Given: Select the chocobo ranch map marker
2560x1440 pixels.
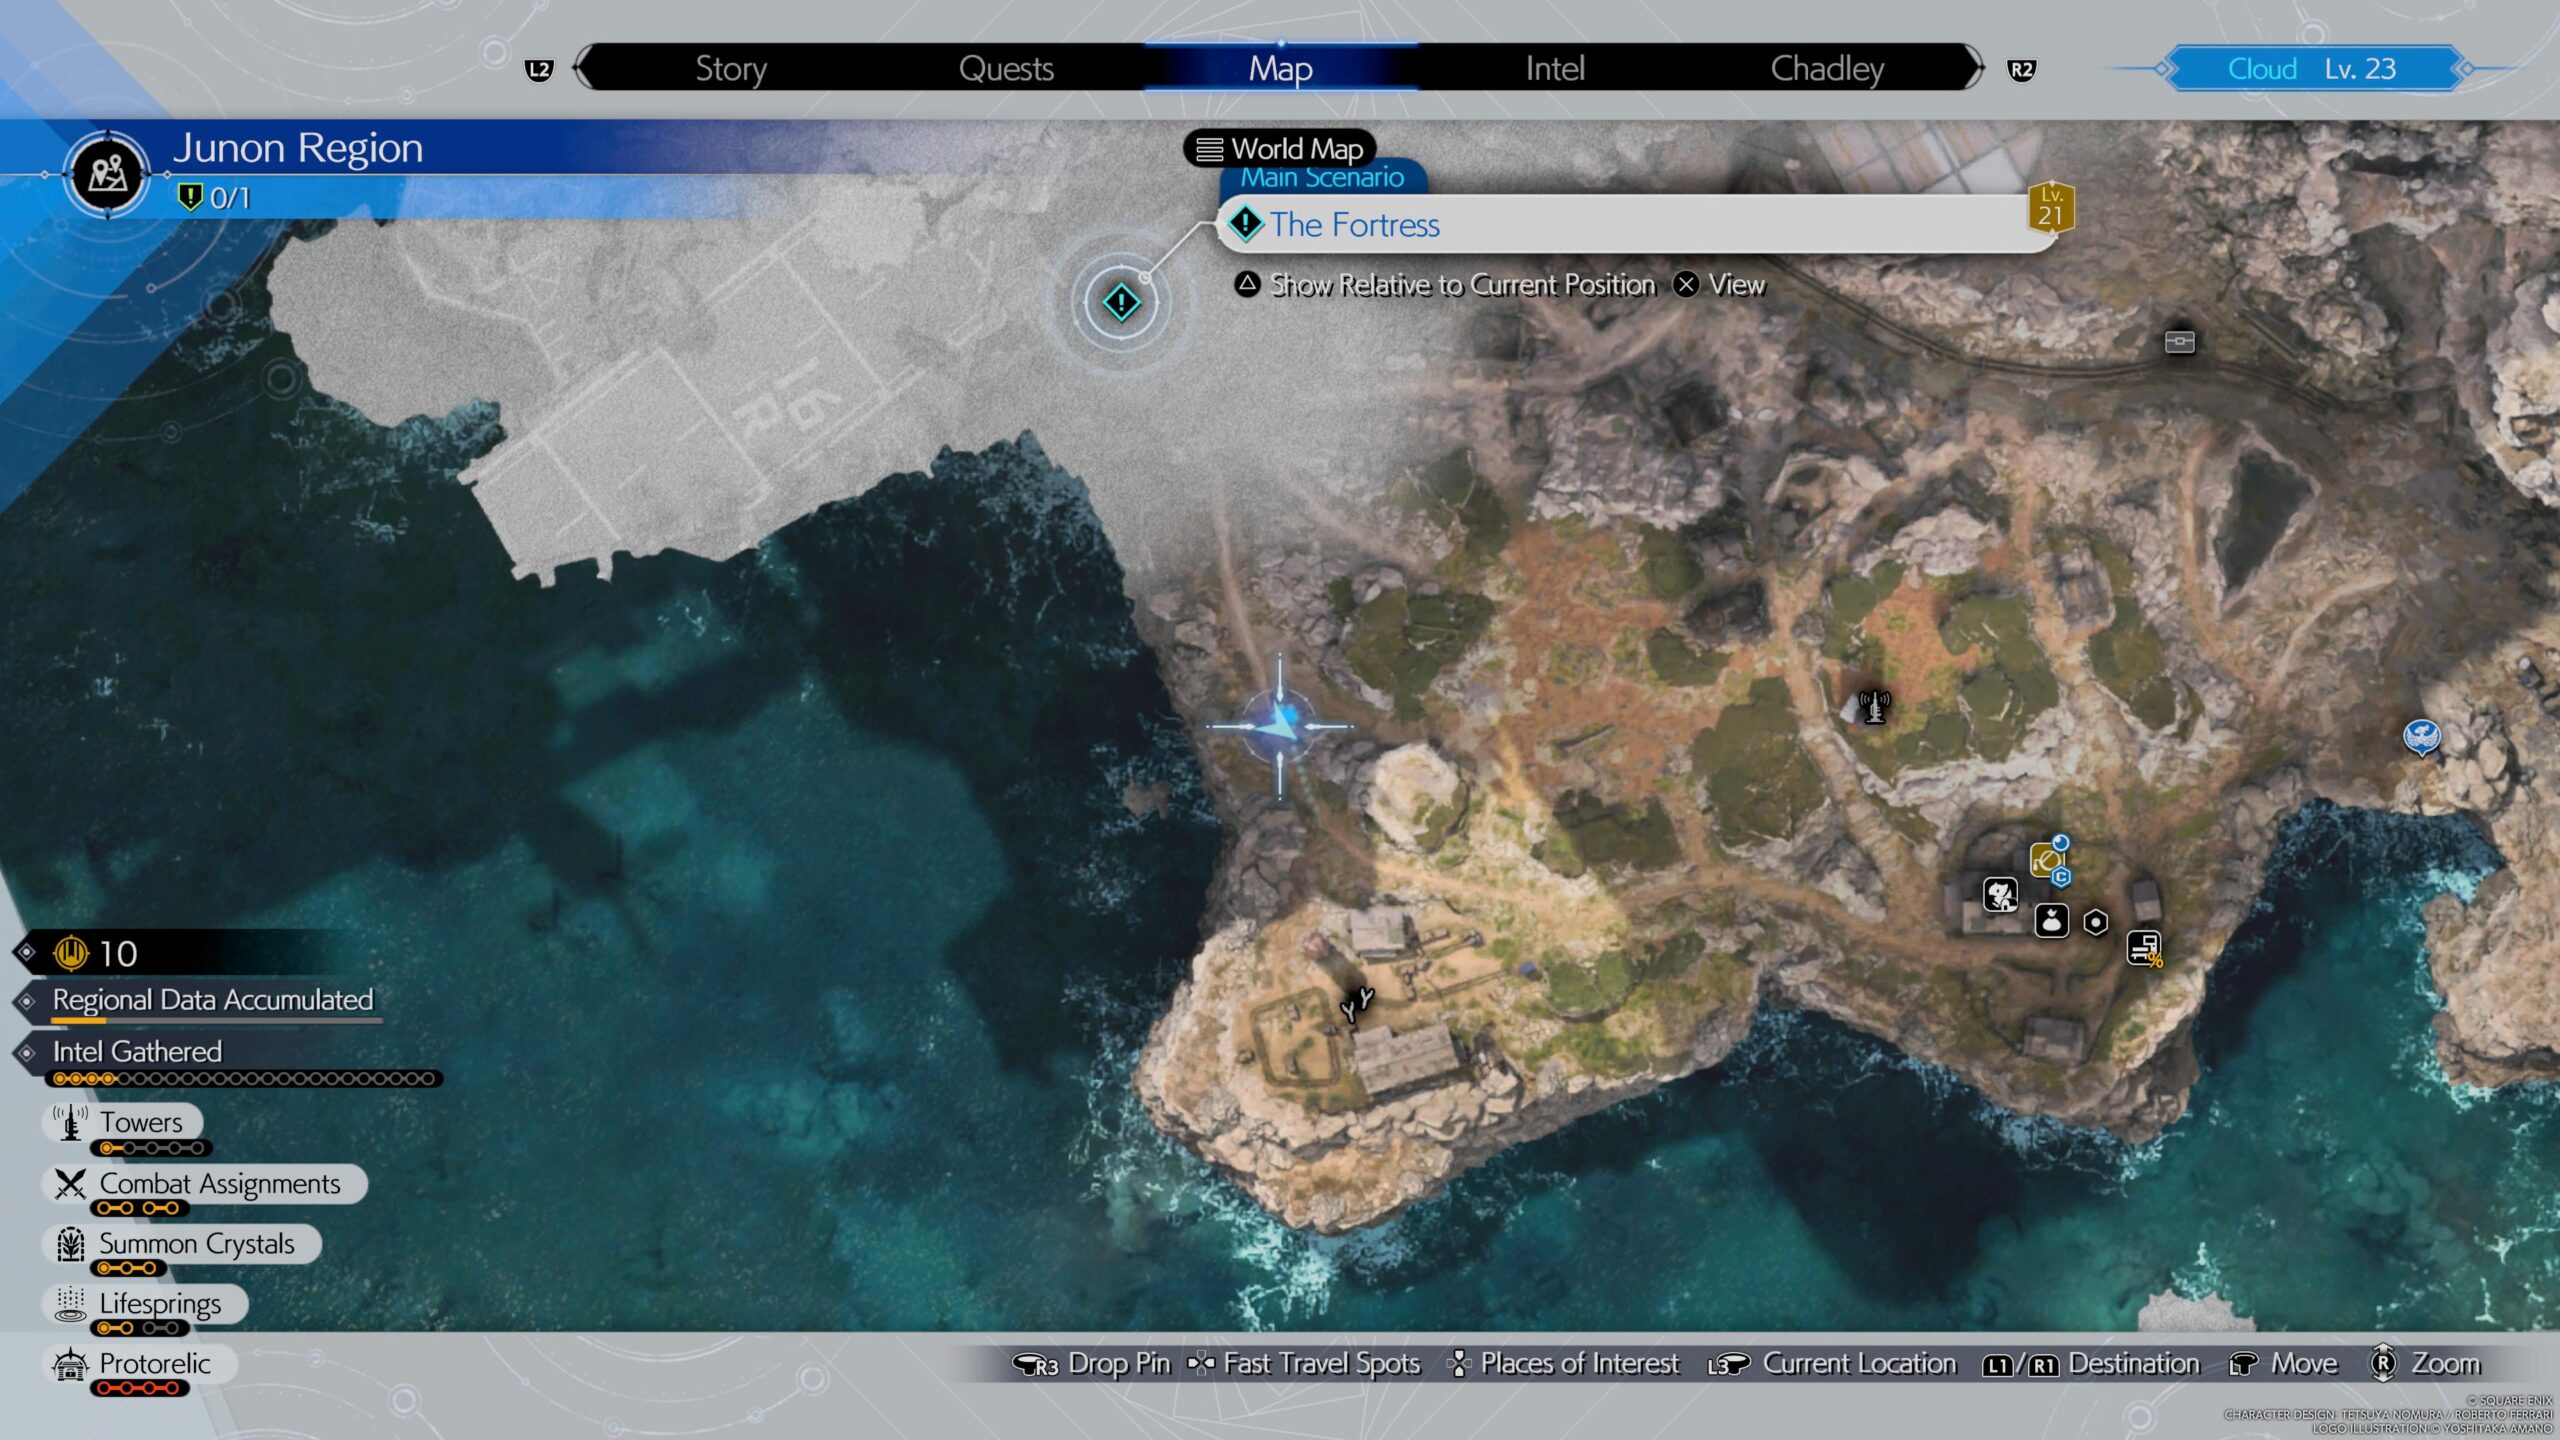Looking at the screenshot, I should [2000, 895].
